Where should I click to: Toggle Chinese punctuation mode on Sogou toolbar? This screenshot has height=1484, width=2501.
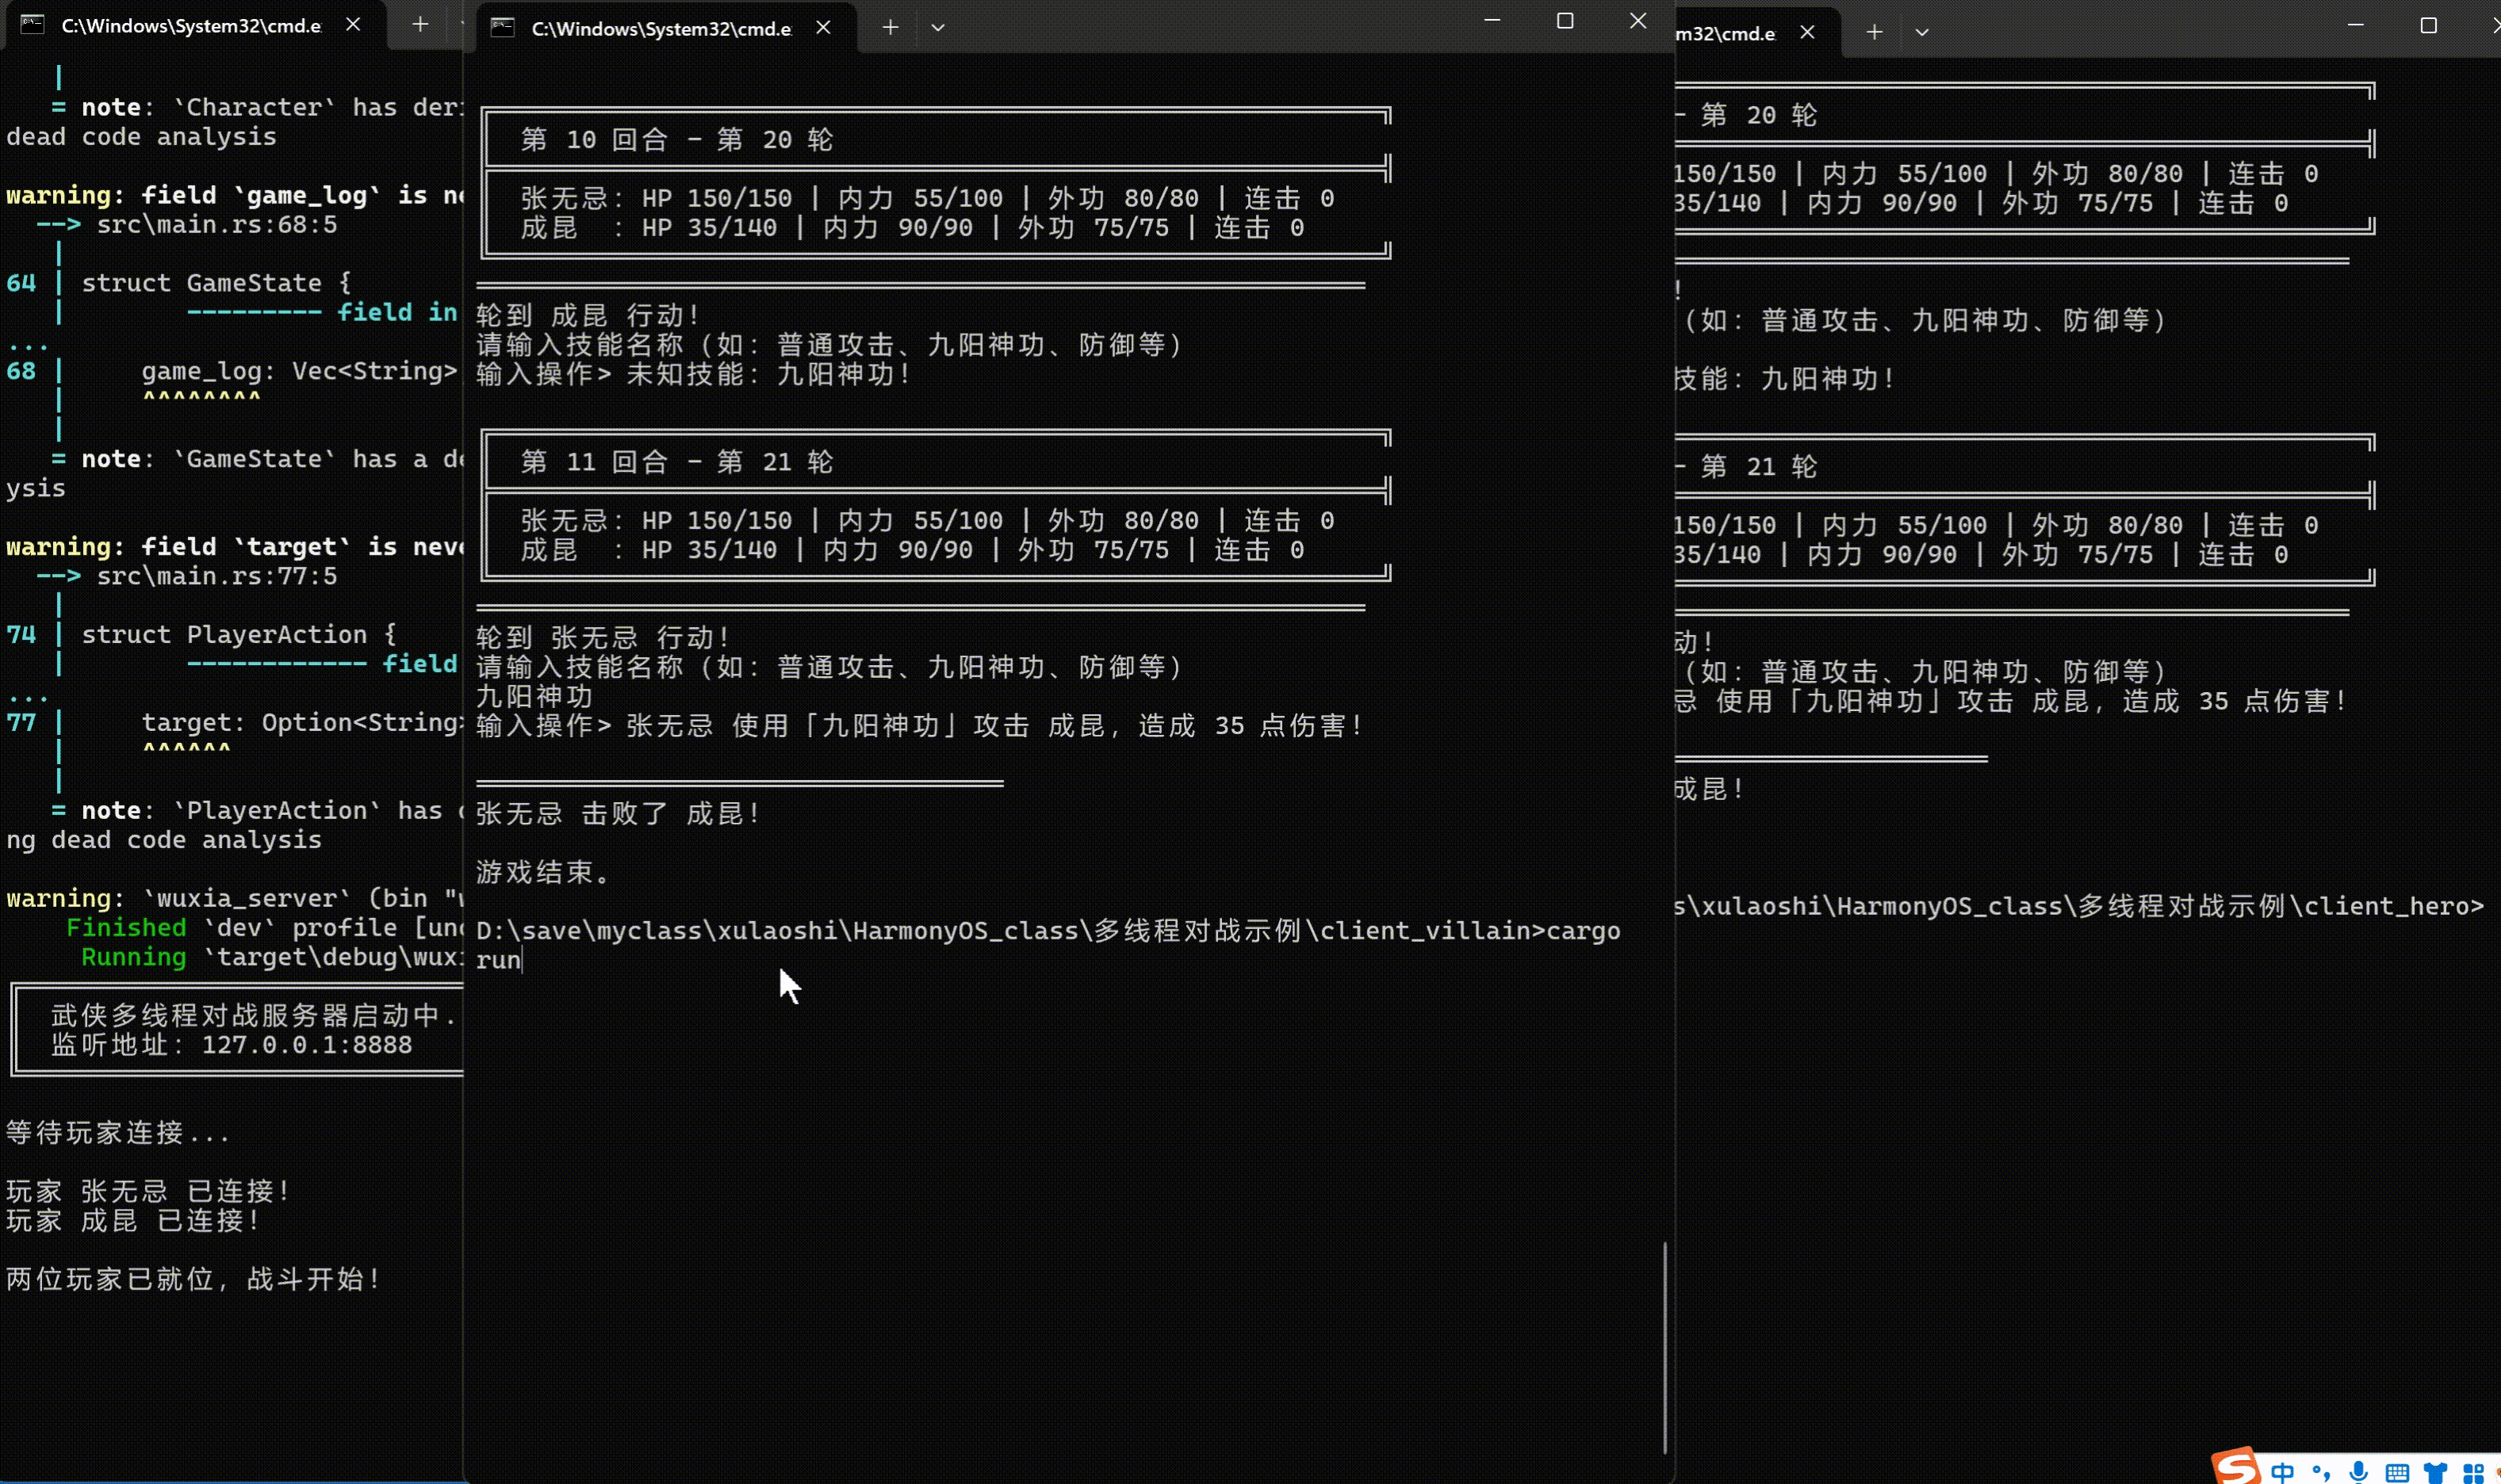[2321, 1472]
